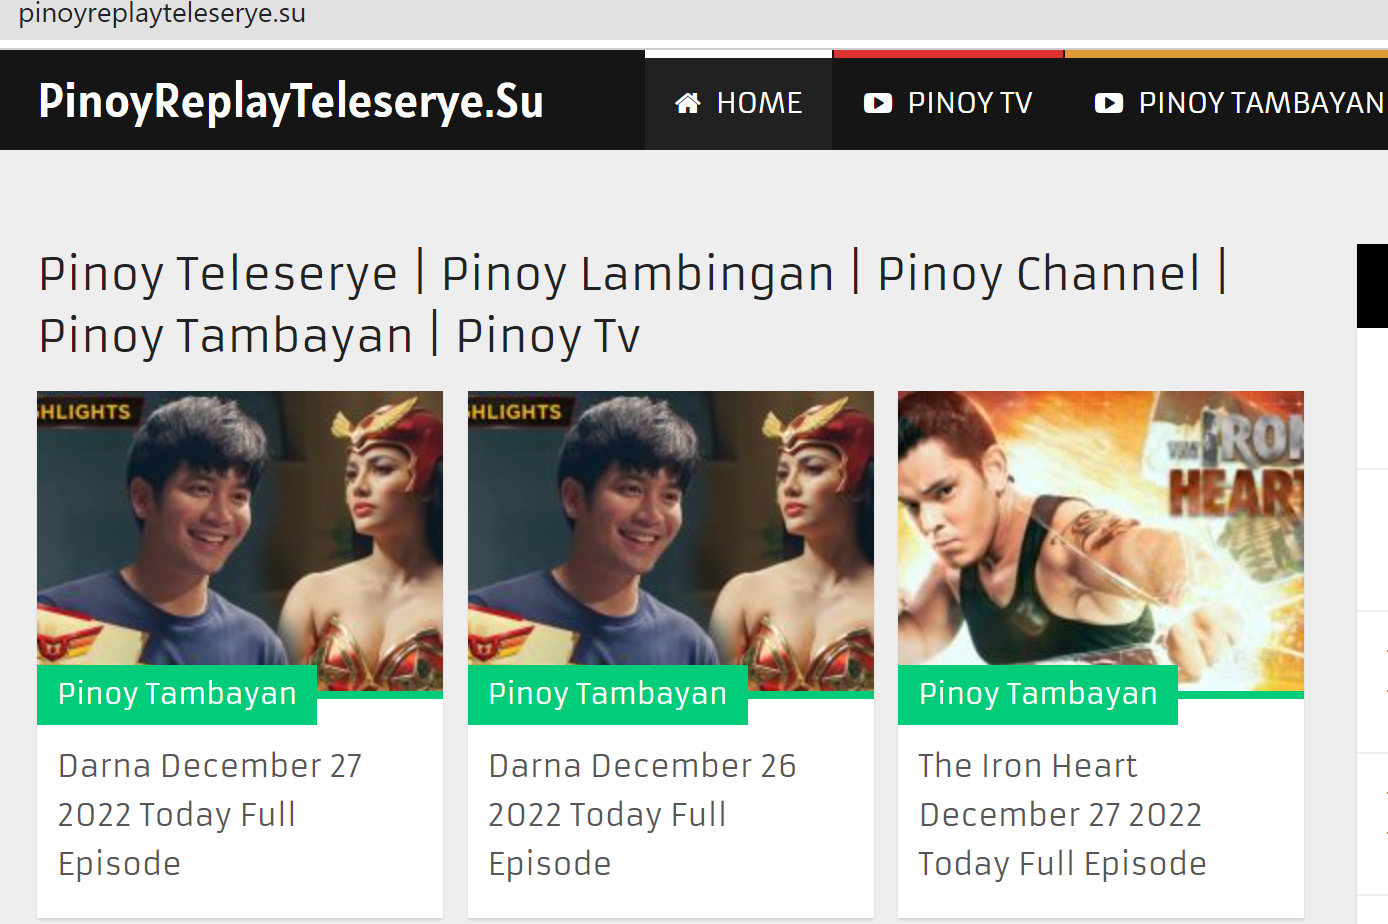Viewport: 1388px width, 924px height.
Task: Click the PinoyReplayTeleserye.Su site logo
Action: coord(291,101)
